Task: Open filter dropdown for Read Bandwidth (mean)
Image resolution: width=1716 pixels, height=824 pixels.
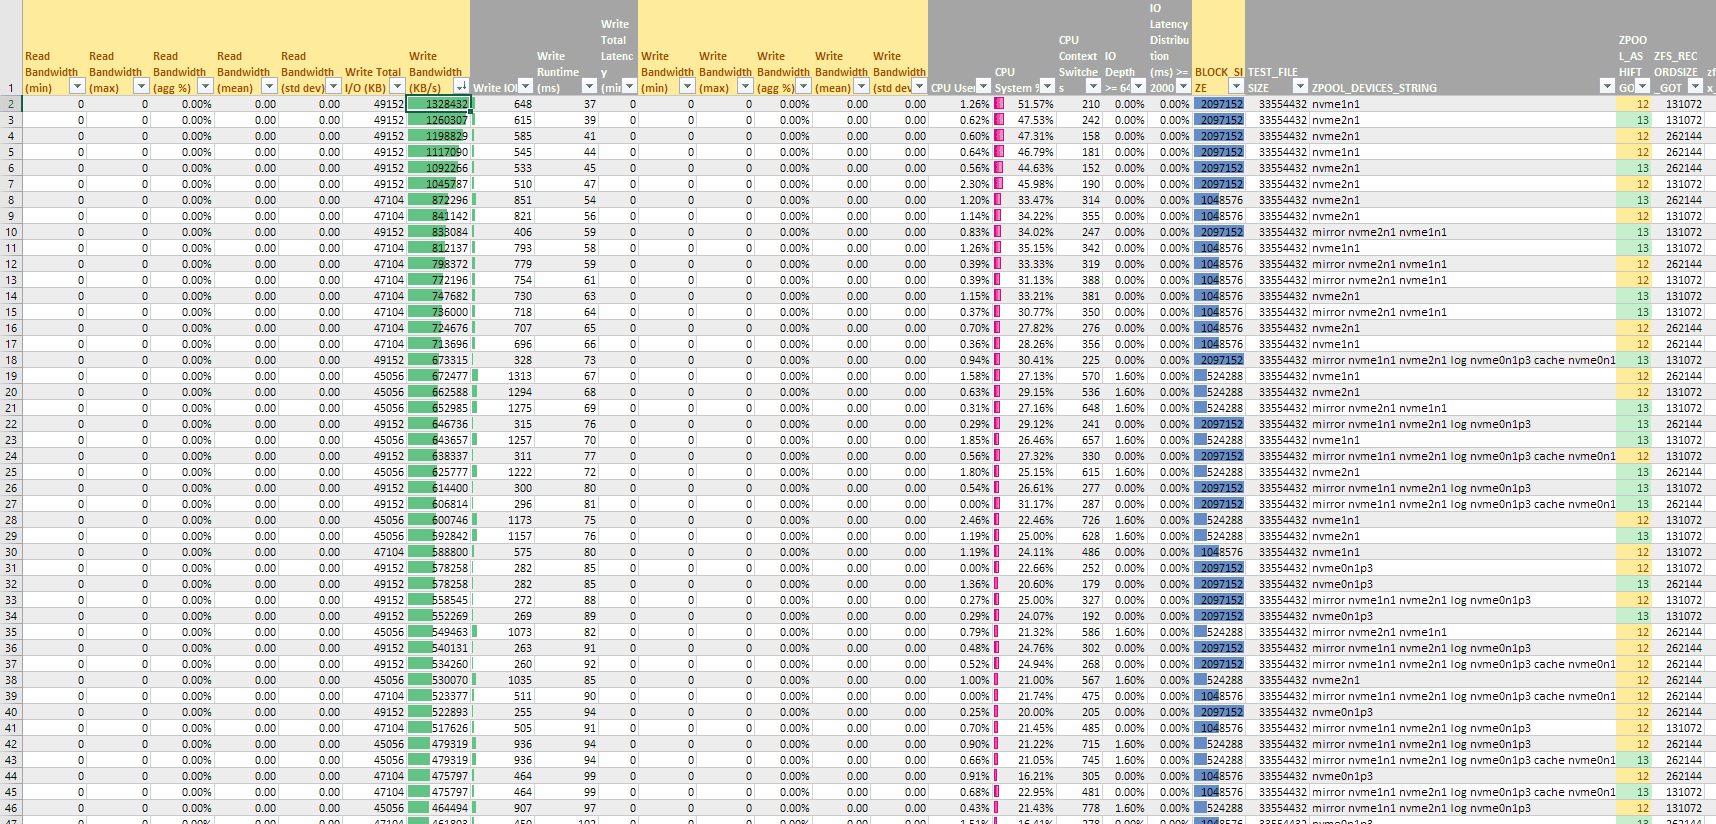Action: (x=269, y=87)
